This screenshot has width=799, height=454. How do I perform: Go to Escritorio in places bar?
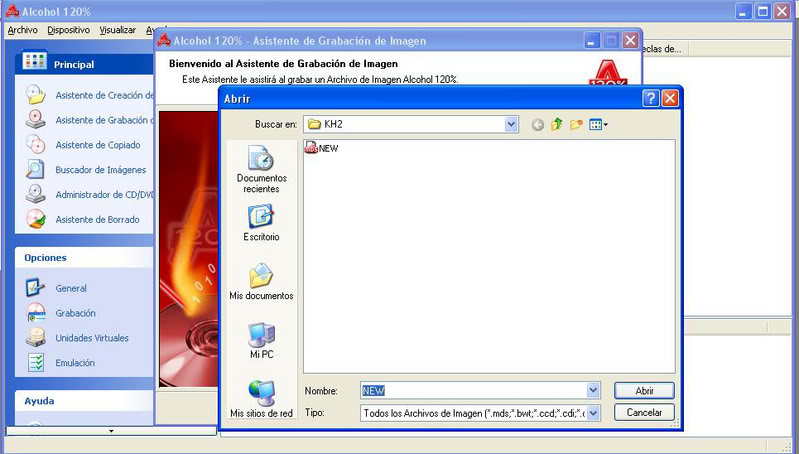click(261, 223)
